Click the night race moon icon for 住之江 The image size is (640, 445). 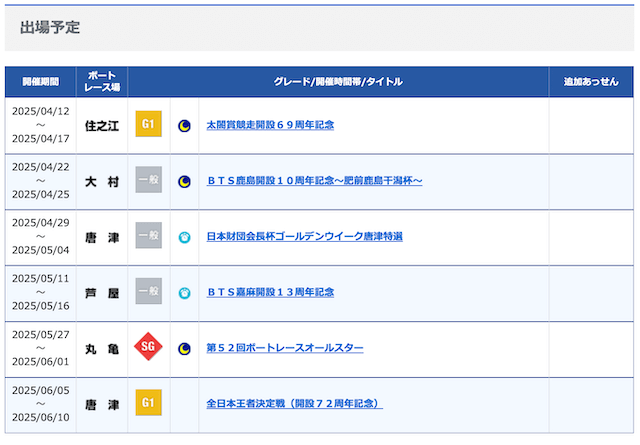tap(184, 126)
